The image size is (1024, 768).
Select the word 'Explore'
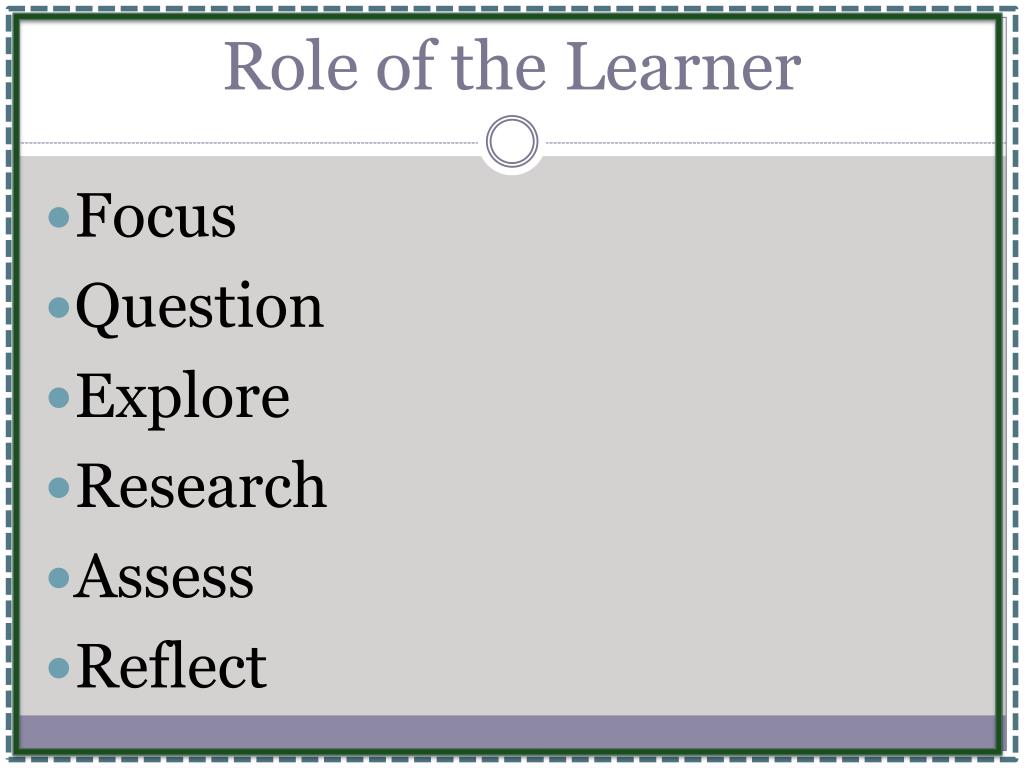[183, 398]
